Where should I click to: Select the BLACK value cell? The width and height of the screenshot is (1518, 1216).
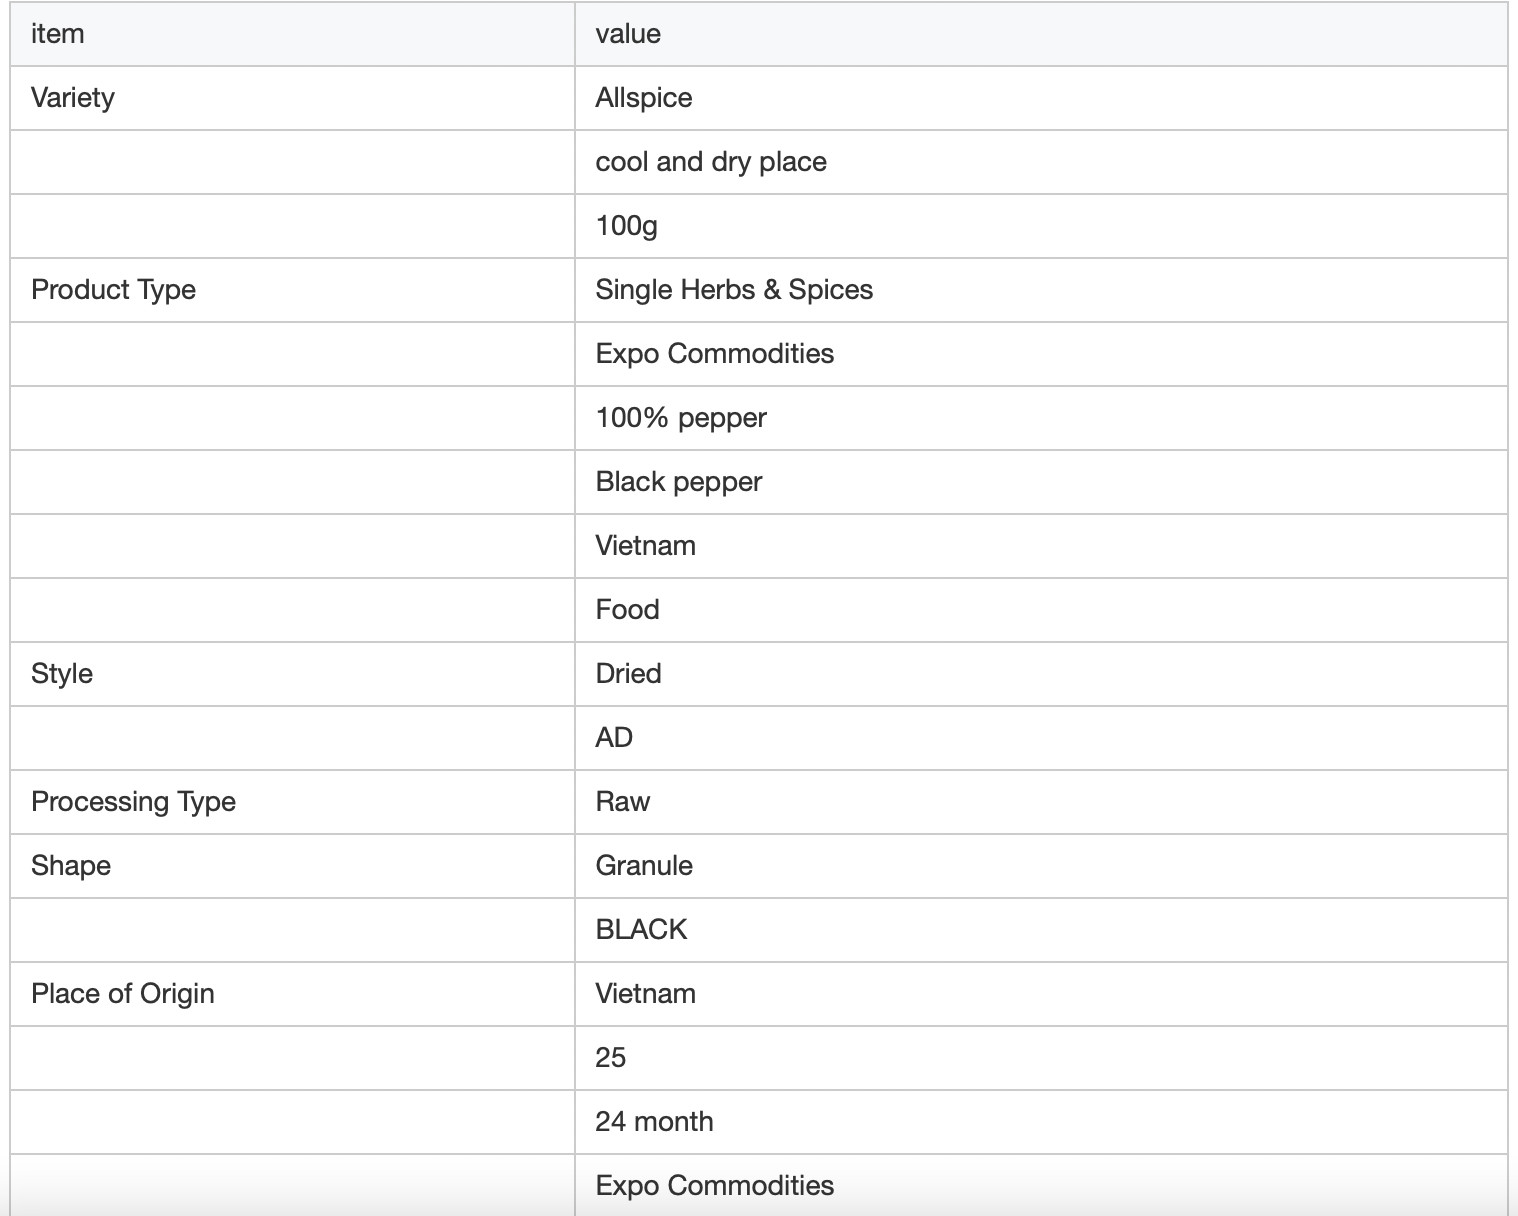pyautogui.click(x=1041, y=930)
